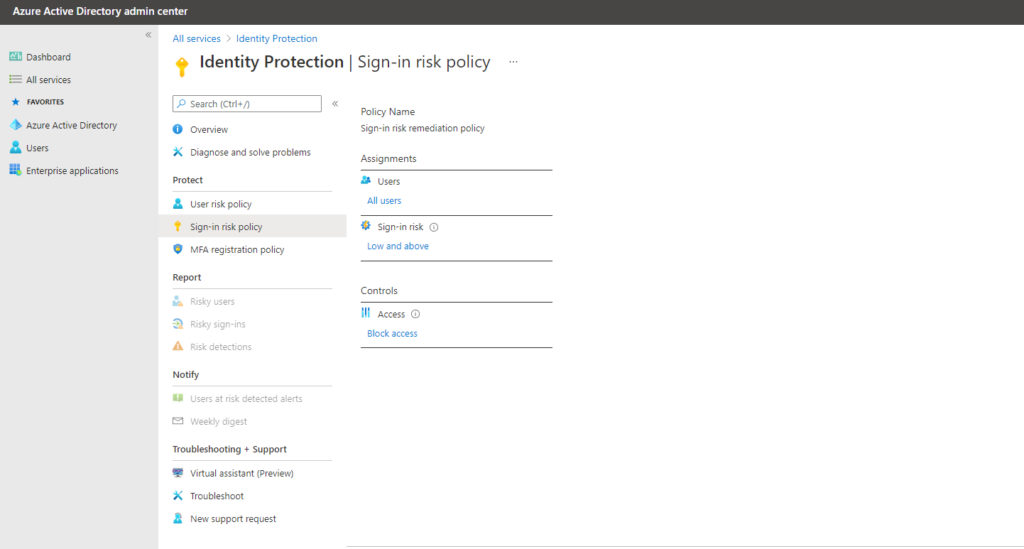Click the Low and above risk link
Viewport: 1024px width, 549px height.
398,246
